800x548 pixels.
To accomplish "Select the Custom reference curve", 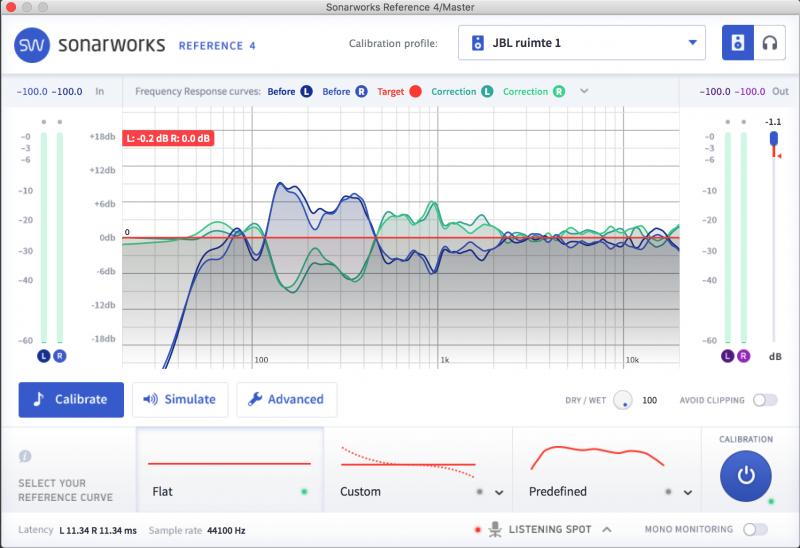I will click(417, 470).
